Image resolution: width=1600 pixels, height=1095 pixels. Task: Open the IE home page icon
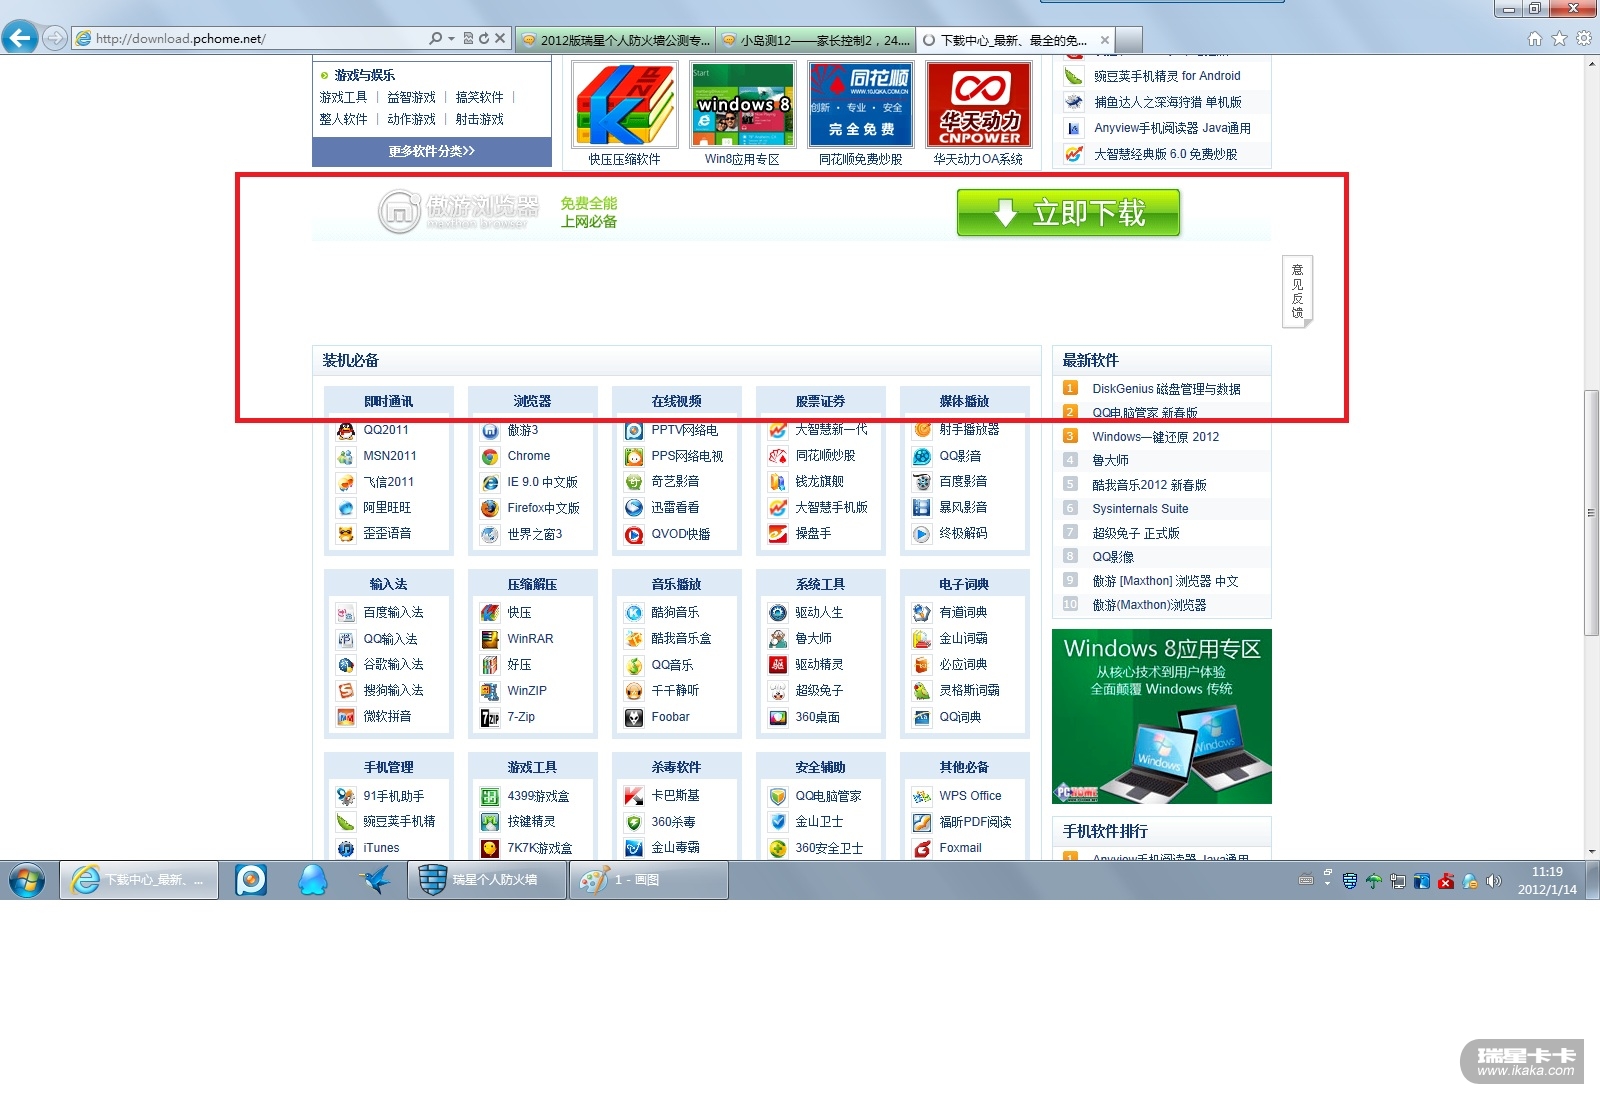click(x=1535, y=39)
